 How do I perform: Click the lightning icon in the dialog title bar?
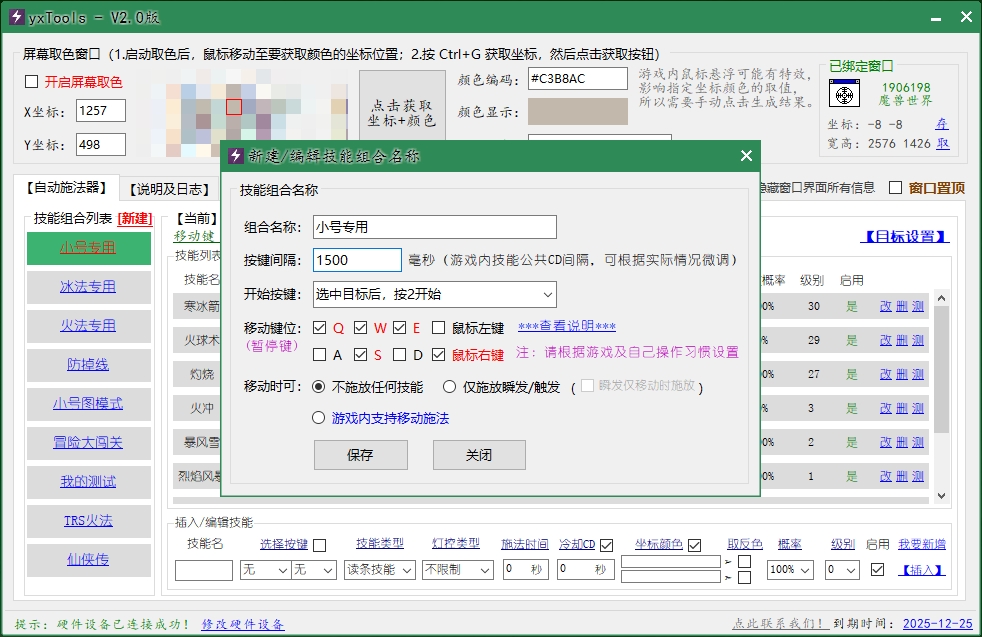236,156
